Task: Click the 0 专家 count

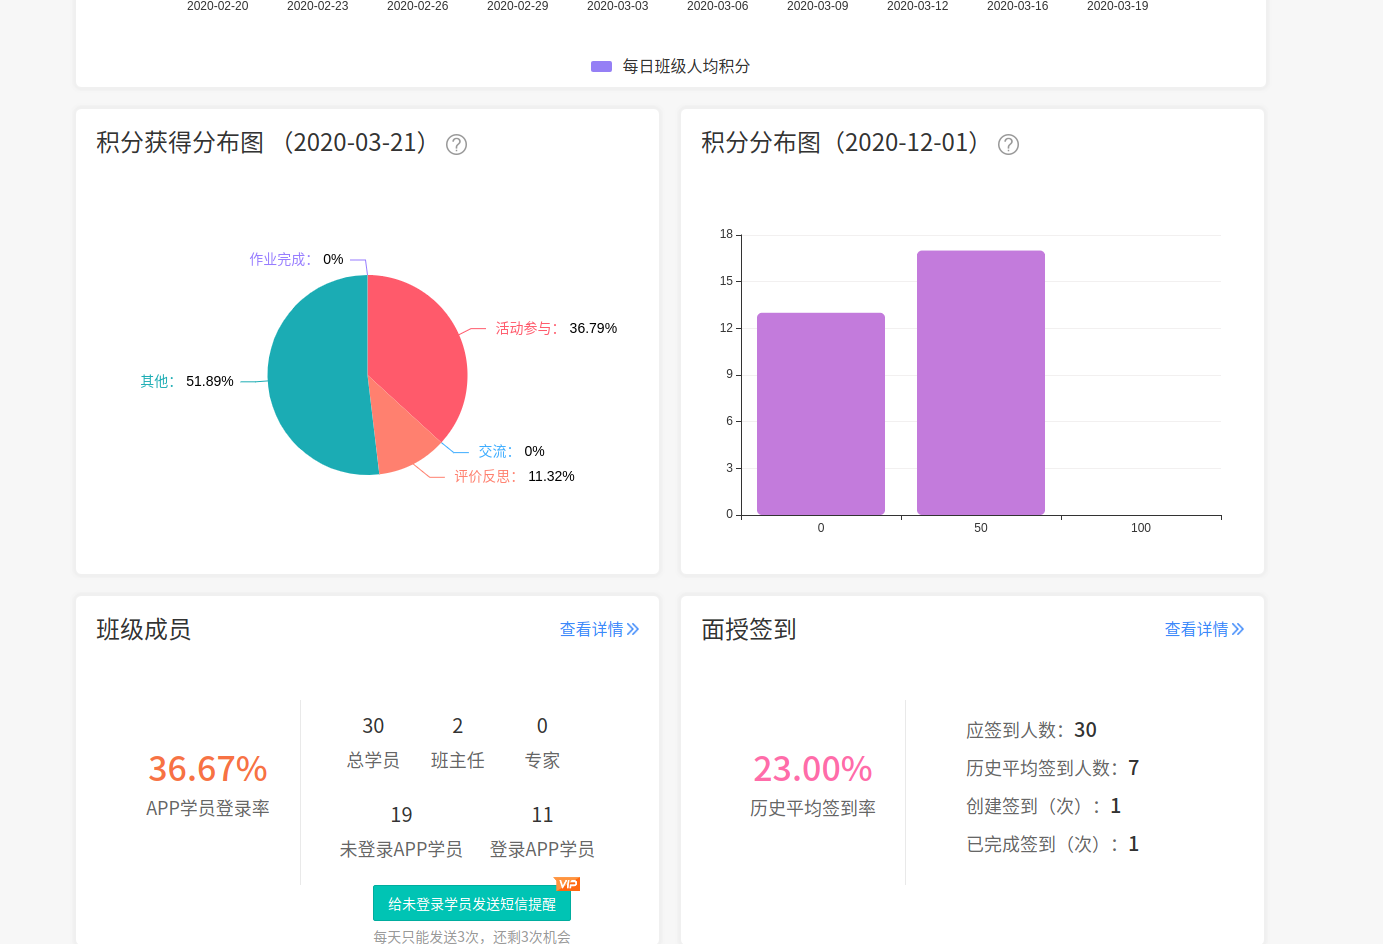Action: coord(542,726)
